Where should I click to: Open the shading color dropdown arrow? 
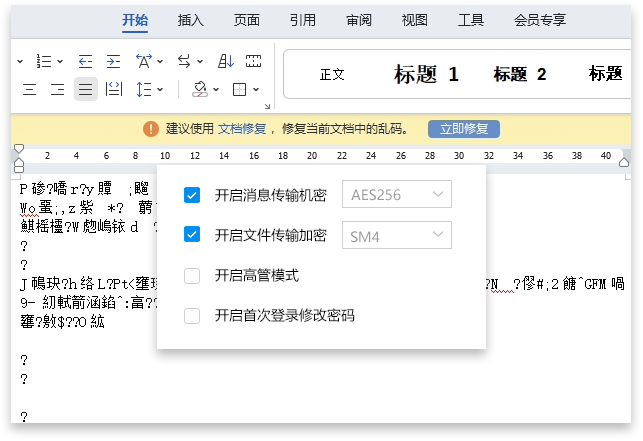(216, 89)
